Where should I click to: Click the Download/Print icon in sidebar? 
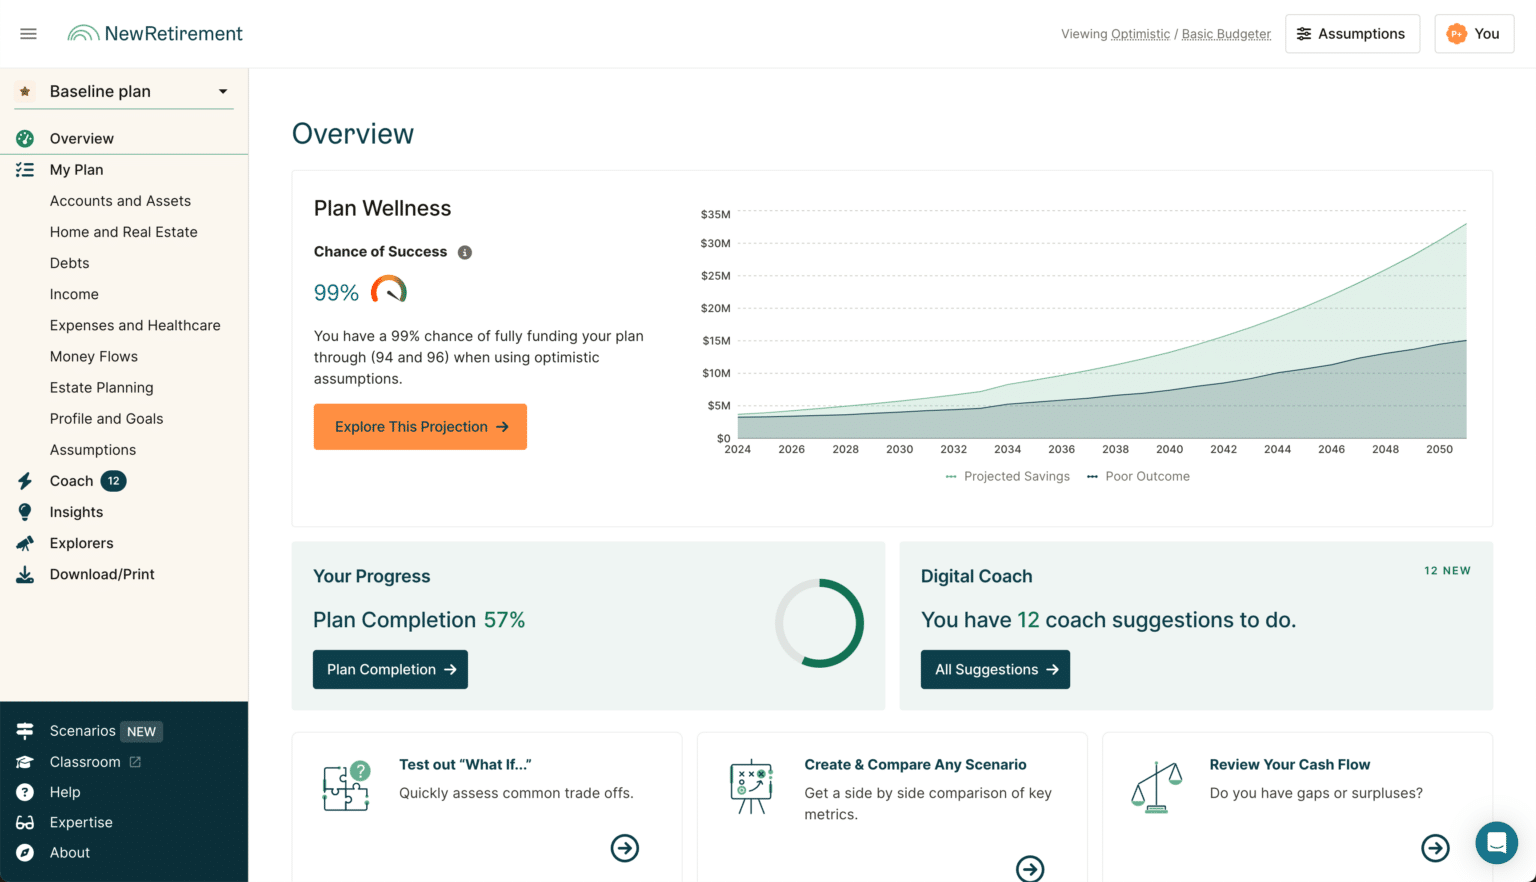[x=25, y=574]
